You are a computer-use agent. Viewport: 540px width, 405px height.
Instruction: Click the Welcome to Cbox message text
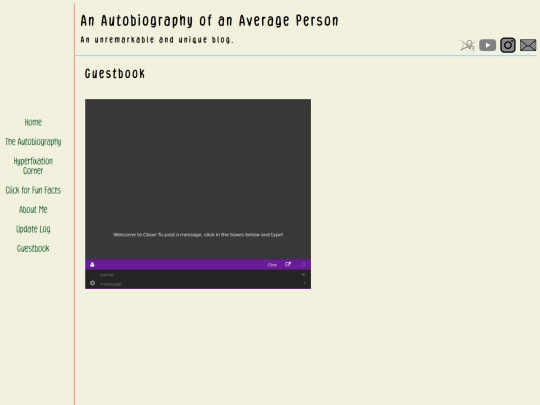pyautogui.click(x=198, y=235)
